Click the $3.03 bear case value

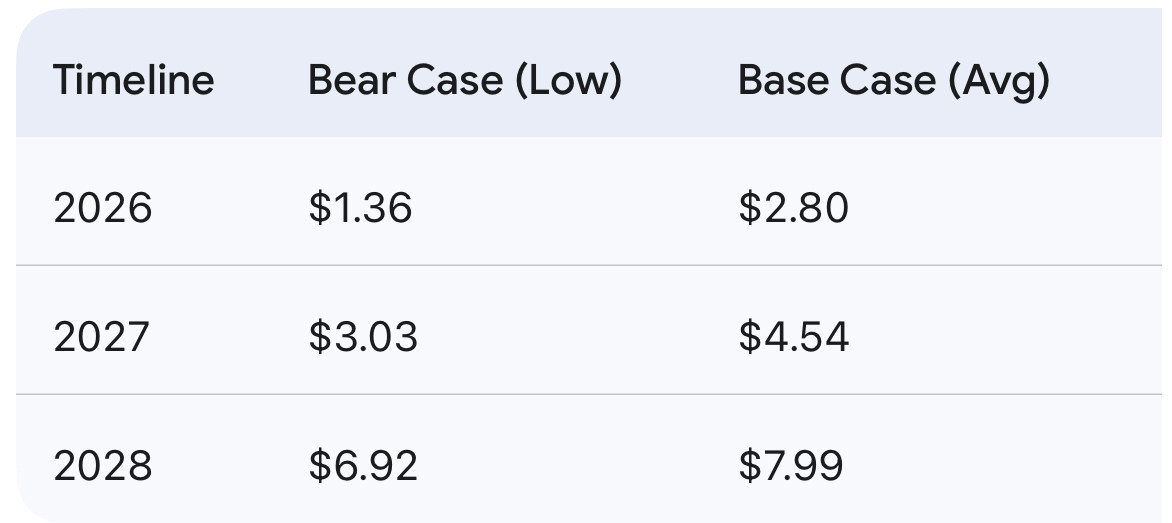pos(362,337)
